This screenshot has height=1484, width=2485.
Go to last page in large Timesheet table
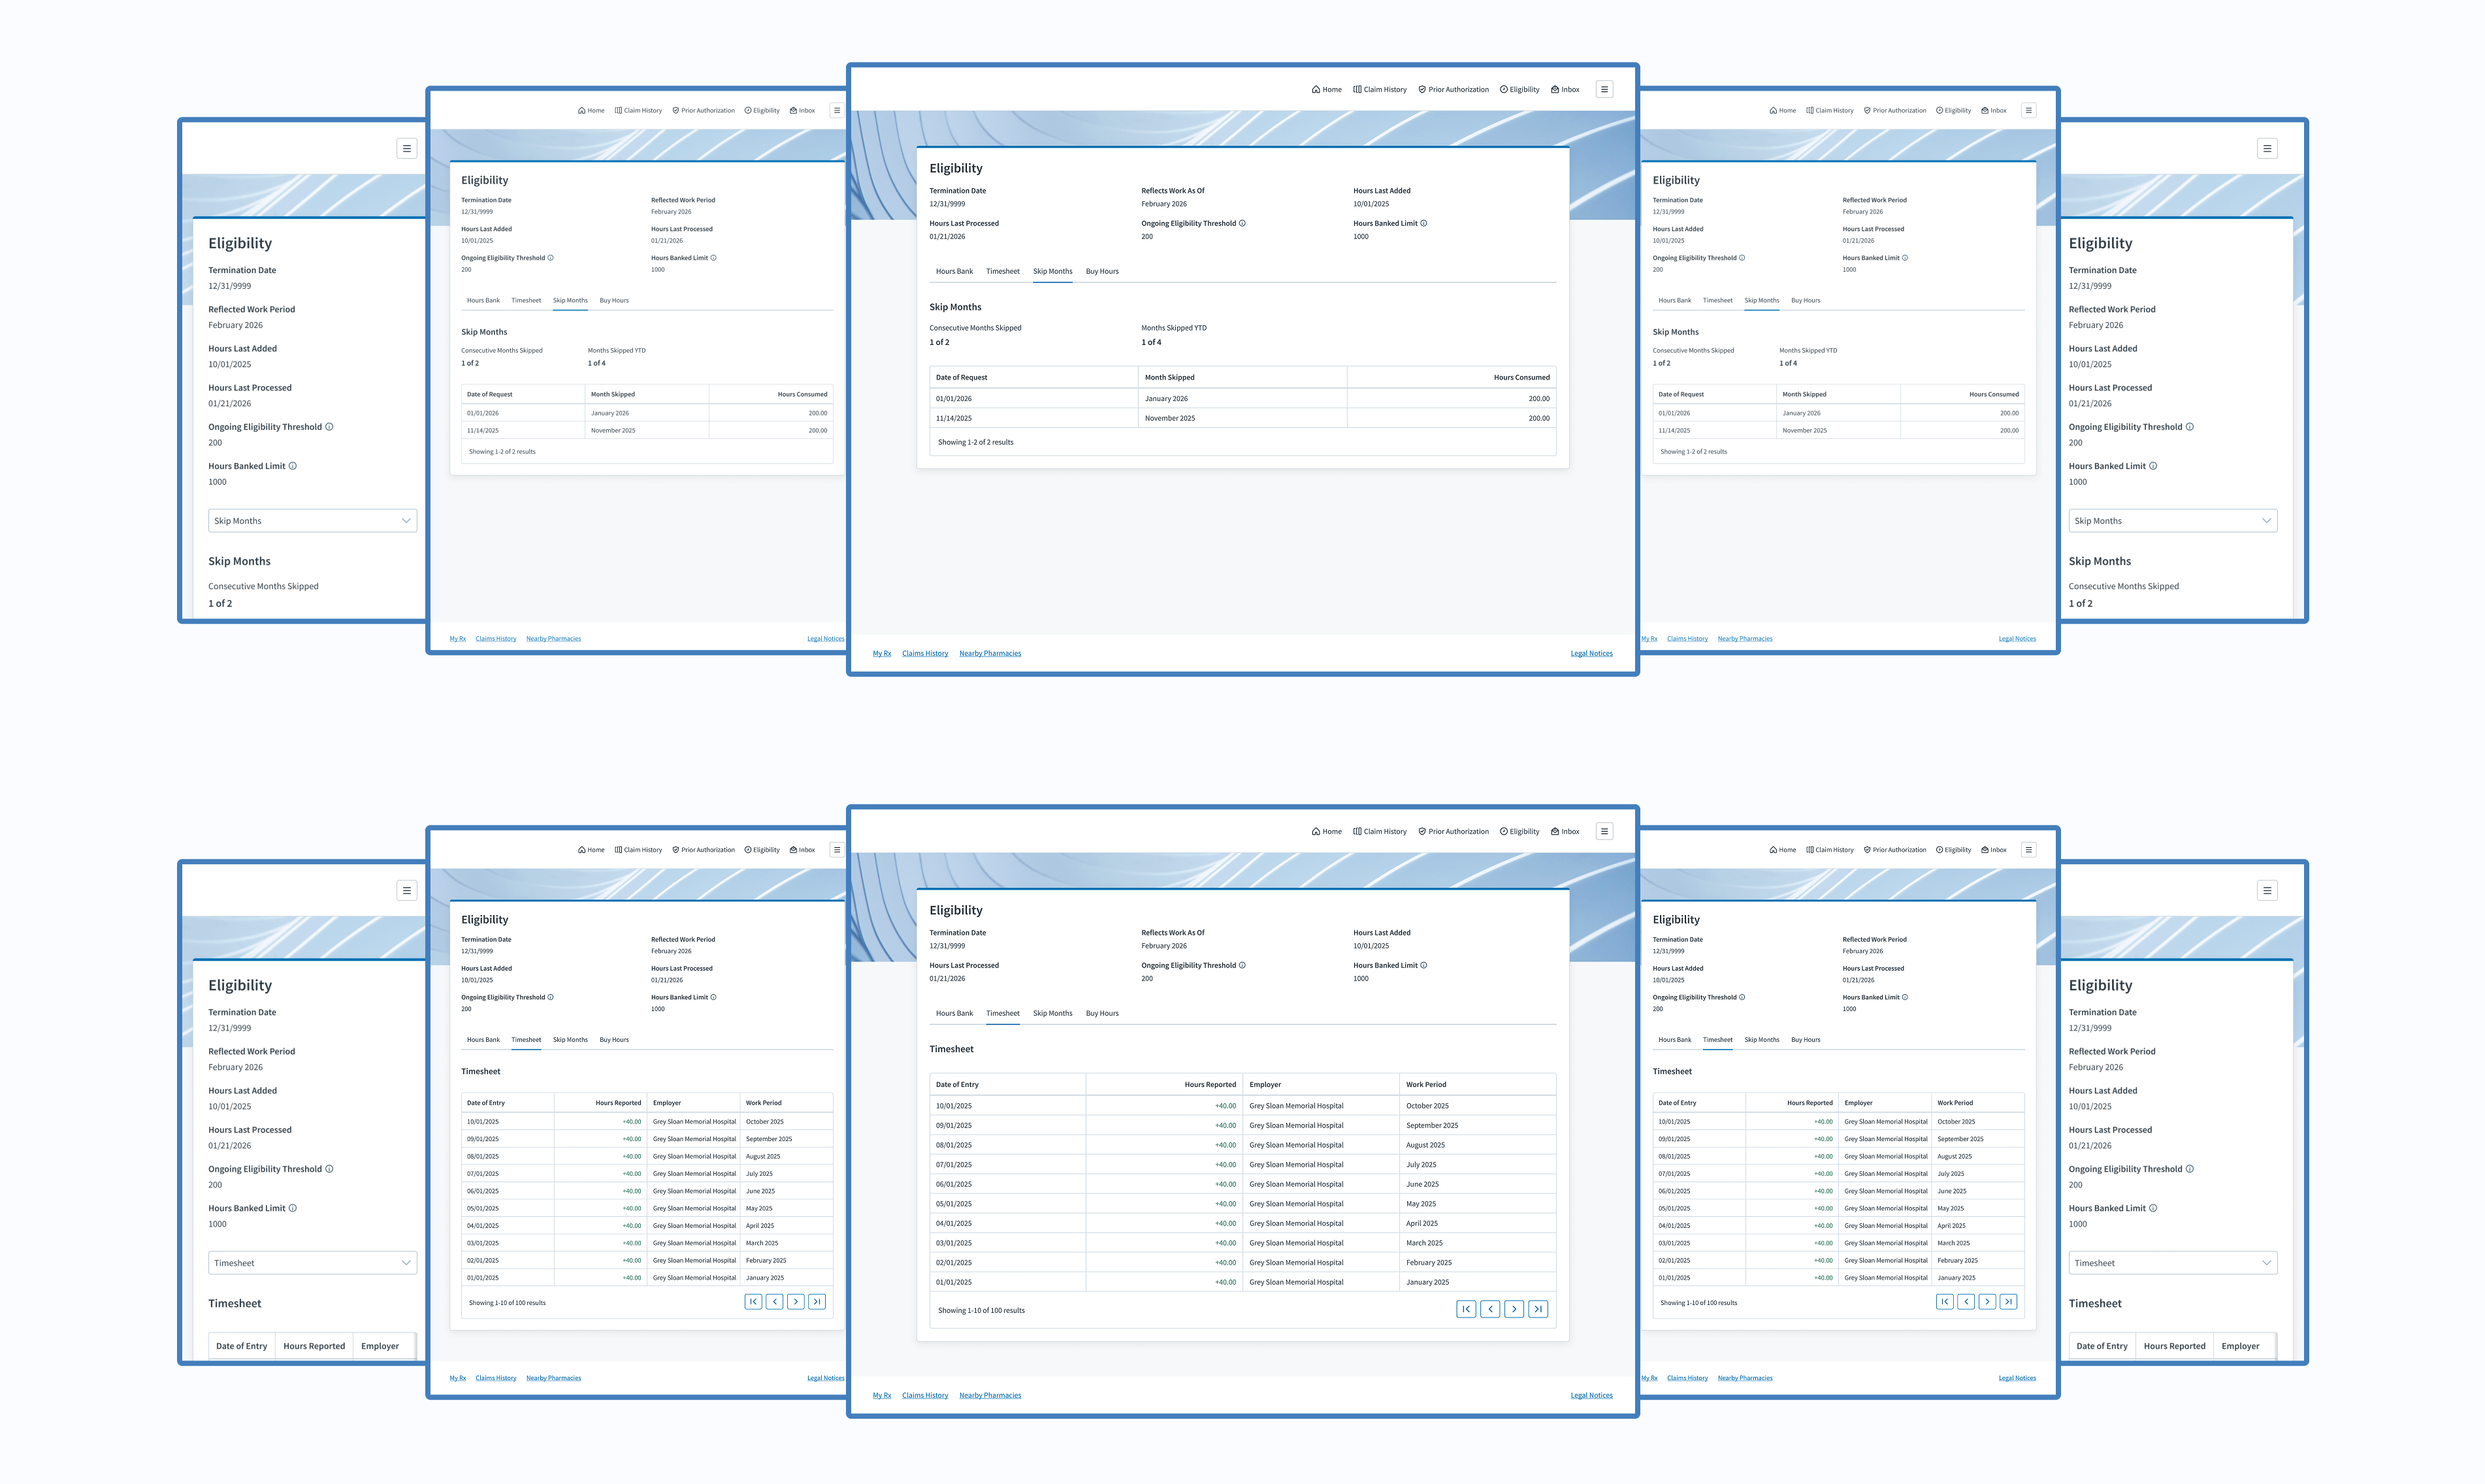pos(1538,1309)
